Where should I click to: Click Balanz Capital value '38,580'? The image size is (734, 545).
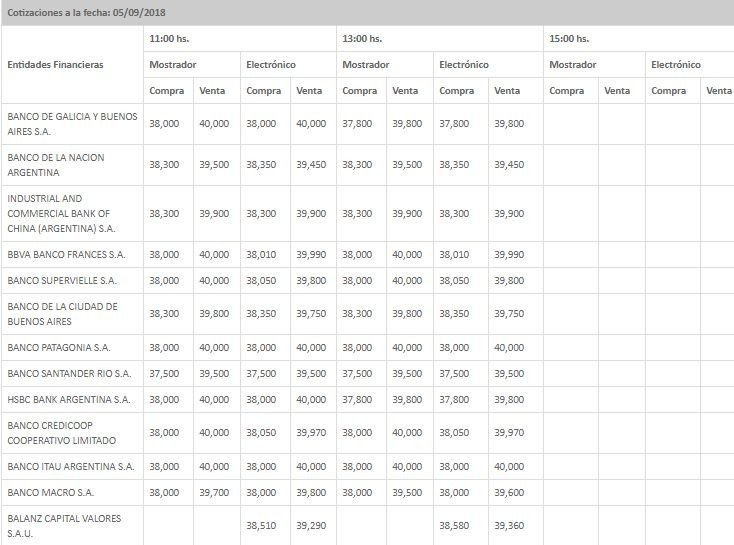tap(454, 526)
